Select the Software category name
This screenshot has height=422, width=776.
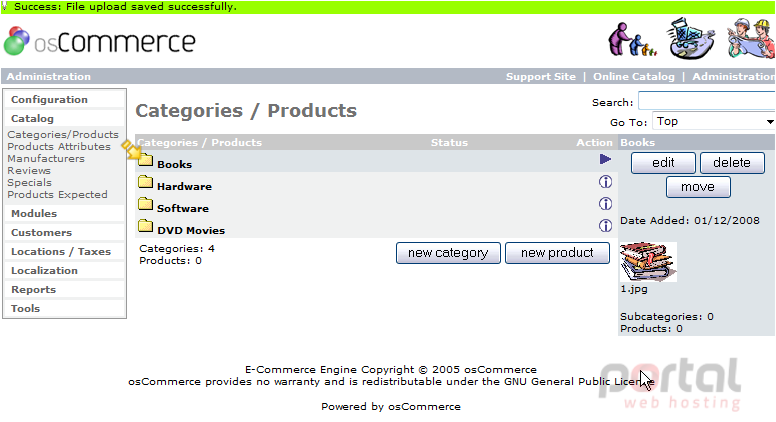(183, 208)
